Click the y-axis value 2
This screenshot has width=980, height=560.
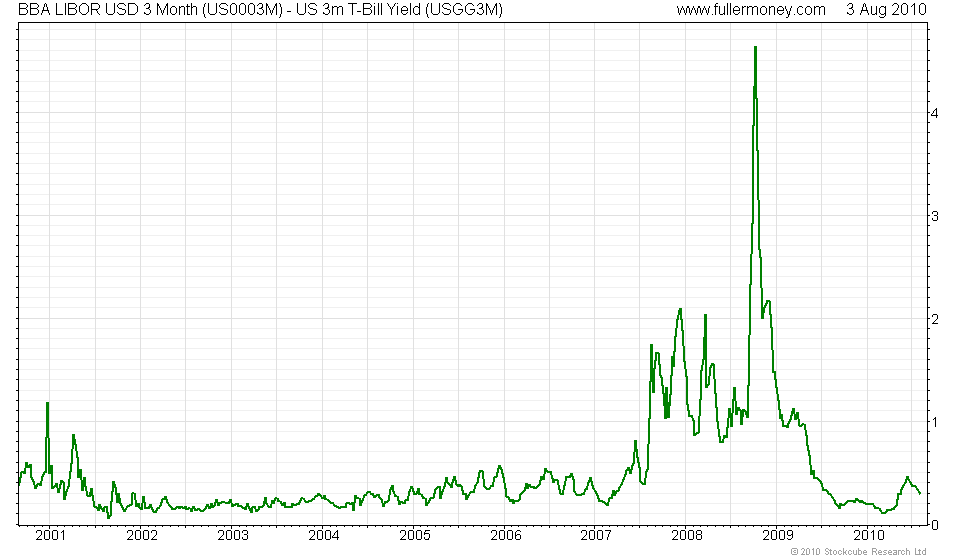pyautogui.click(x=935, y=320)
